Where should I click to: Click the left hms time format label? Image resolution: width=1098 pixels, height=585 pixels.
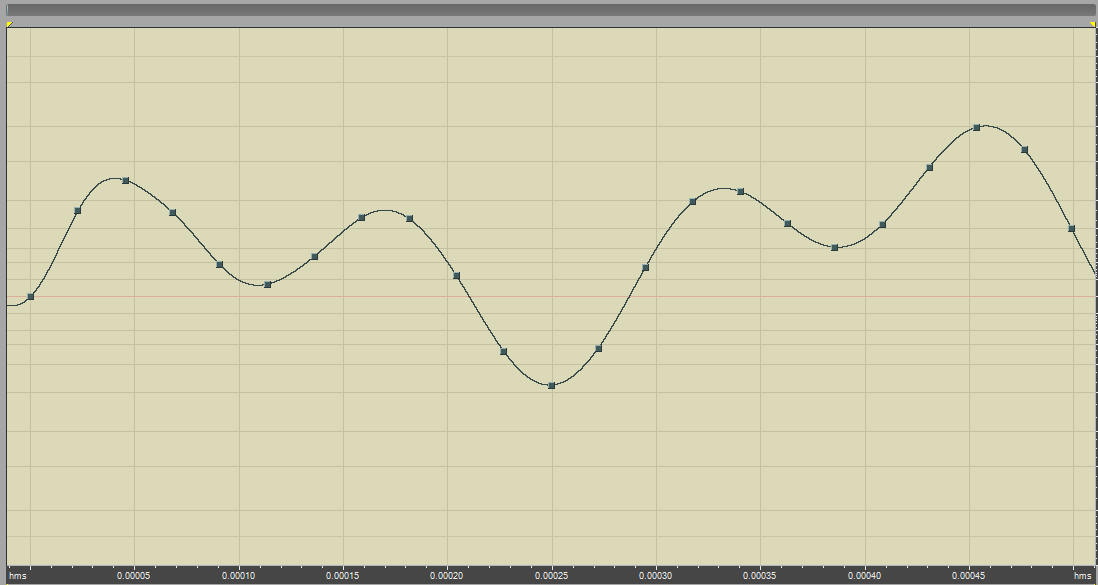click(17, 576)
